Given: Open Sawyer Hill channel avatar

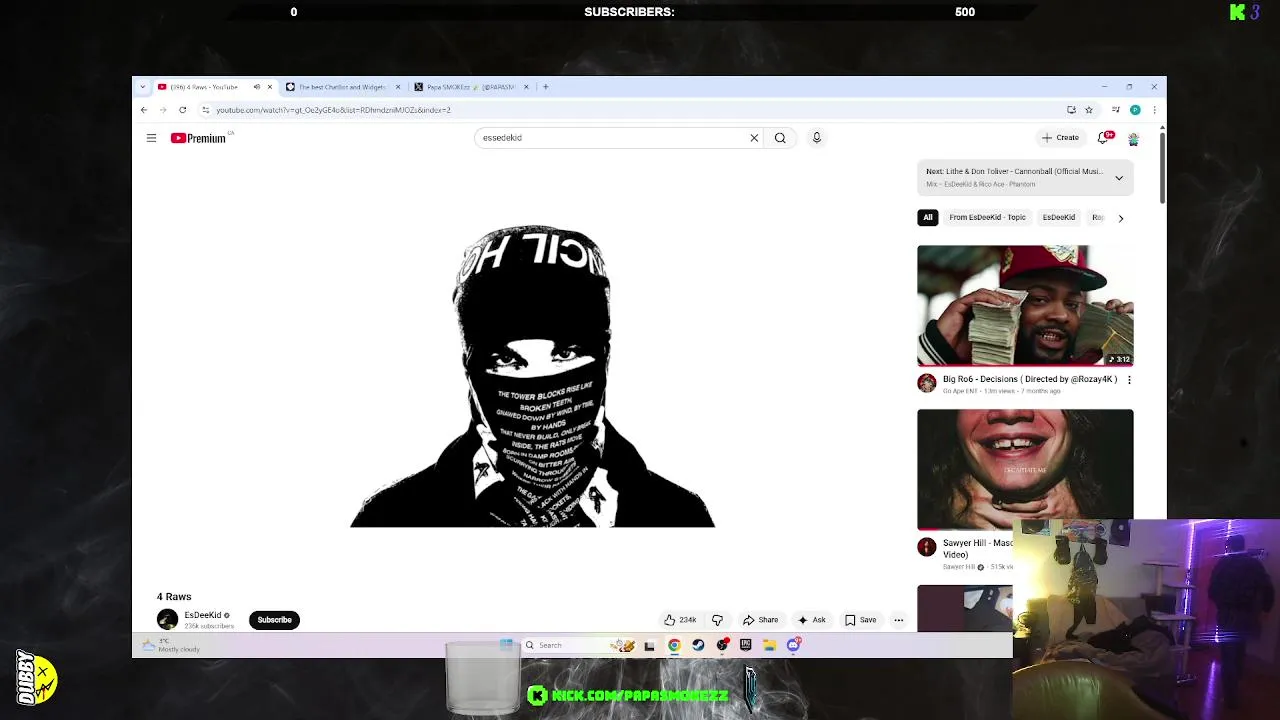Looking at the screenshot, I should (927, 547).
